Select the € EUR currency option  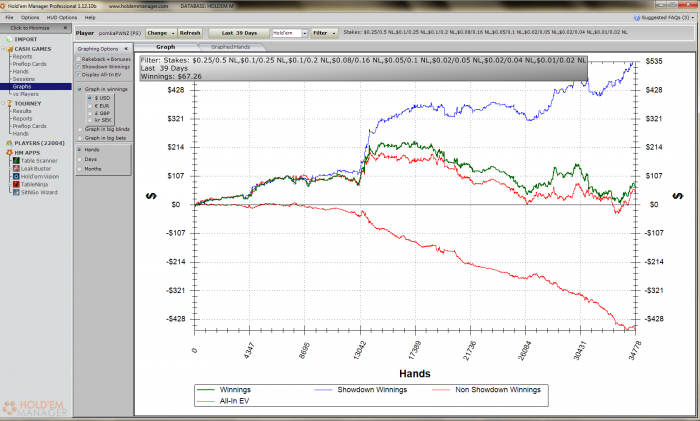pos(90,106)
